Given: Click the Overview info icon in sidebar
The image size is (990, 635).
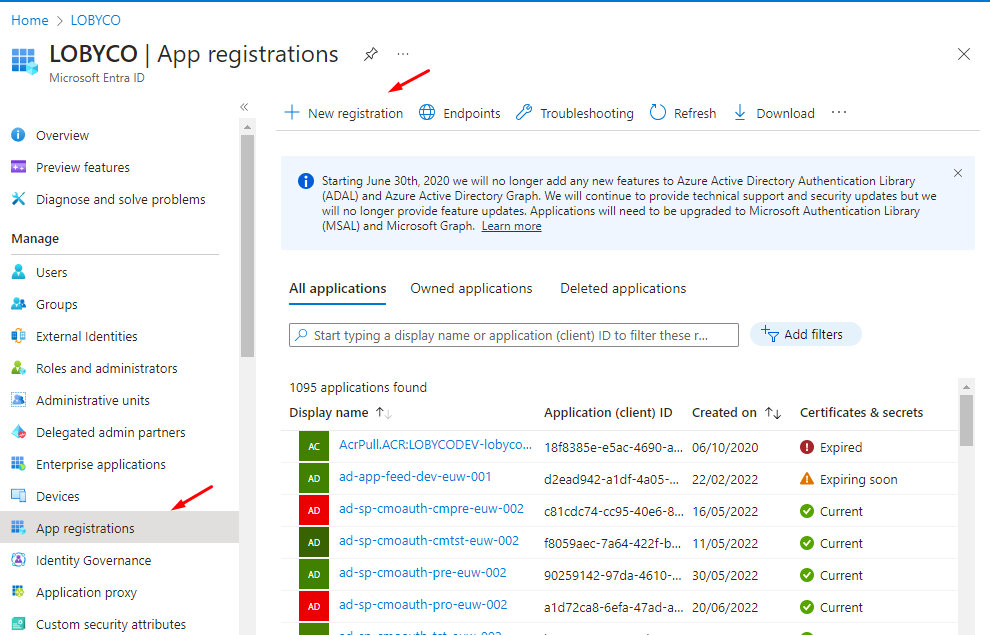Looking at the screenshot, I should 18,134.
